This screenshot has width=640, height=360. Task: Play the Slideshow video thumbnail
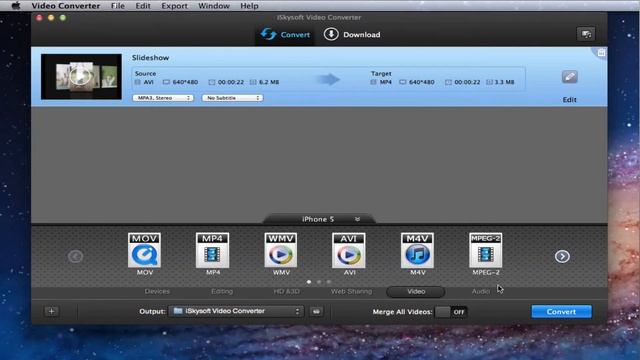[x=80, y=76]
